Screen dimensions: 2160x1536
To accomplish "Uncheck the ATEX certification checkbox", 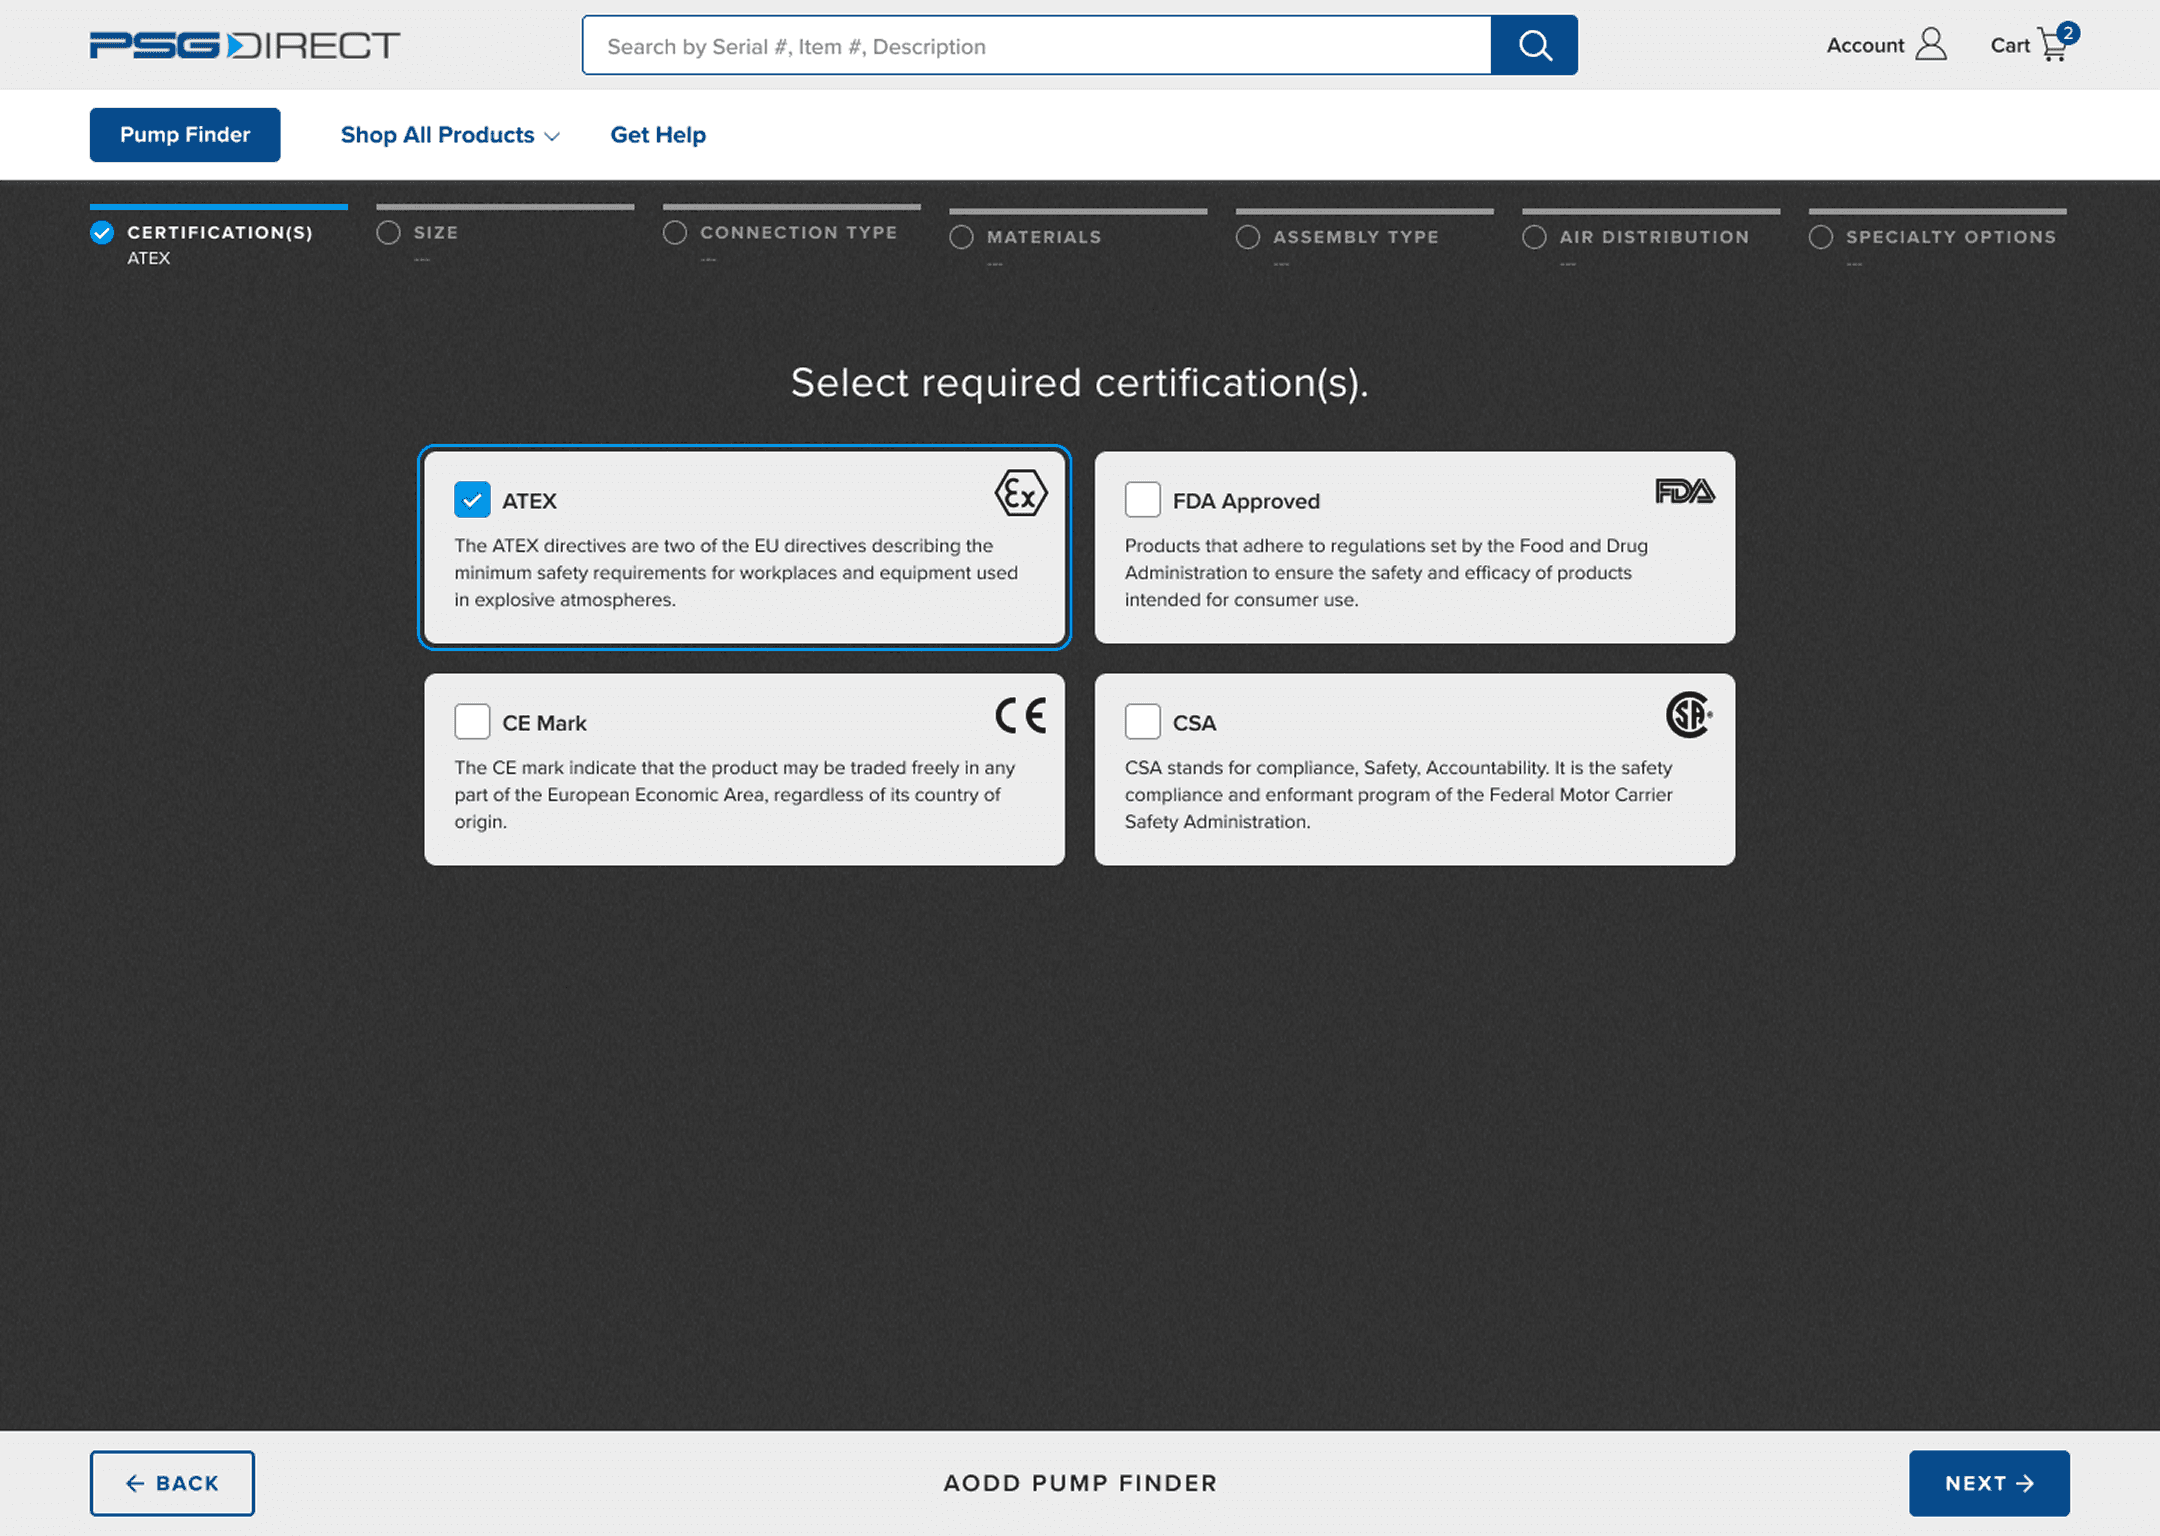I will [472, 500].
